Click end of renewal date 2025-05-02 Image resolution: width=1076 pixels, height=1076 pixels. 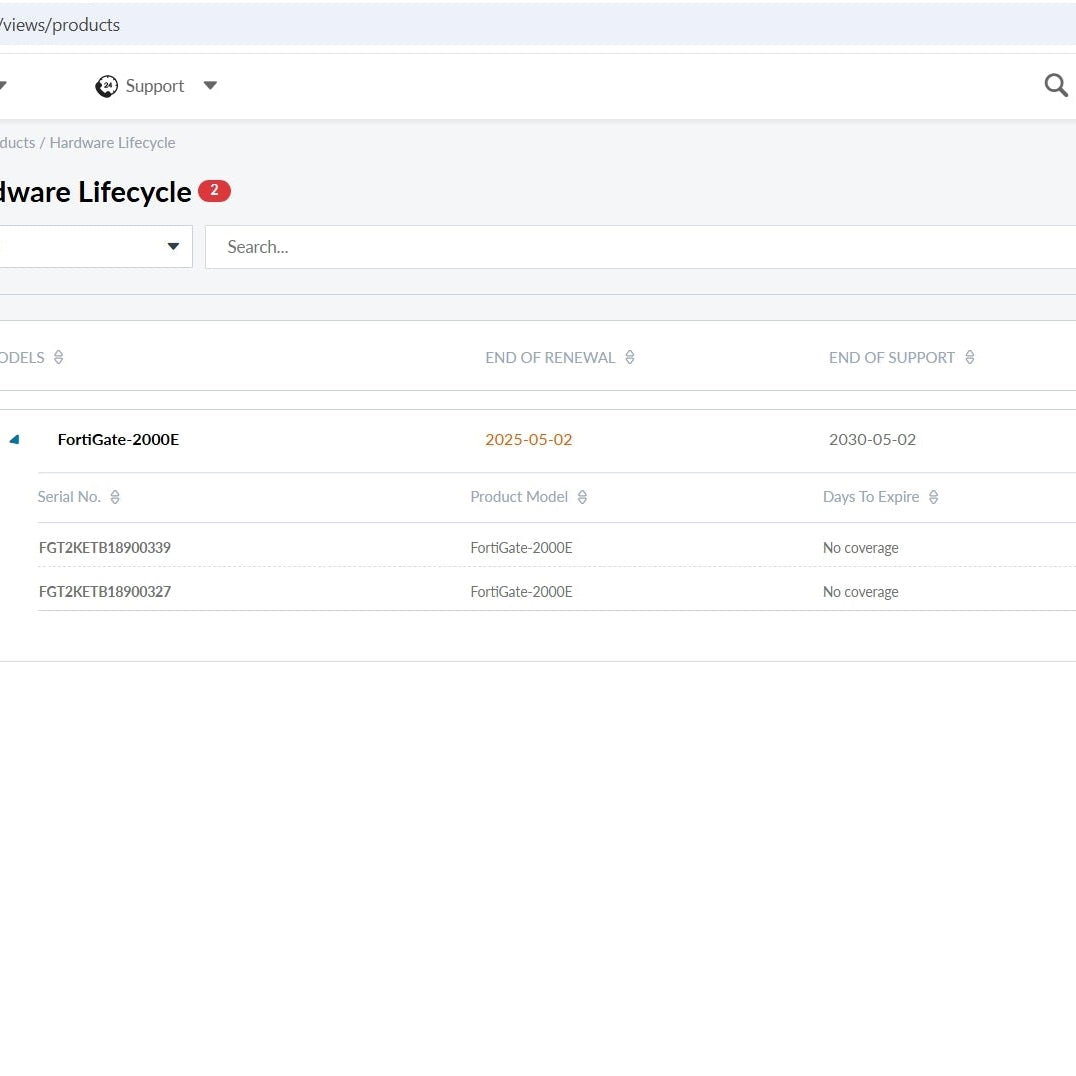(528, 440)
